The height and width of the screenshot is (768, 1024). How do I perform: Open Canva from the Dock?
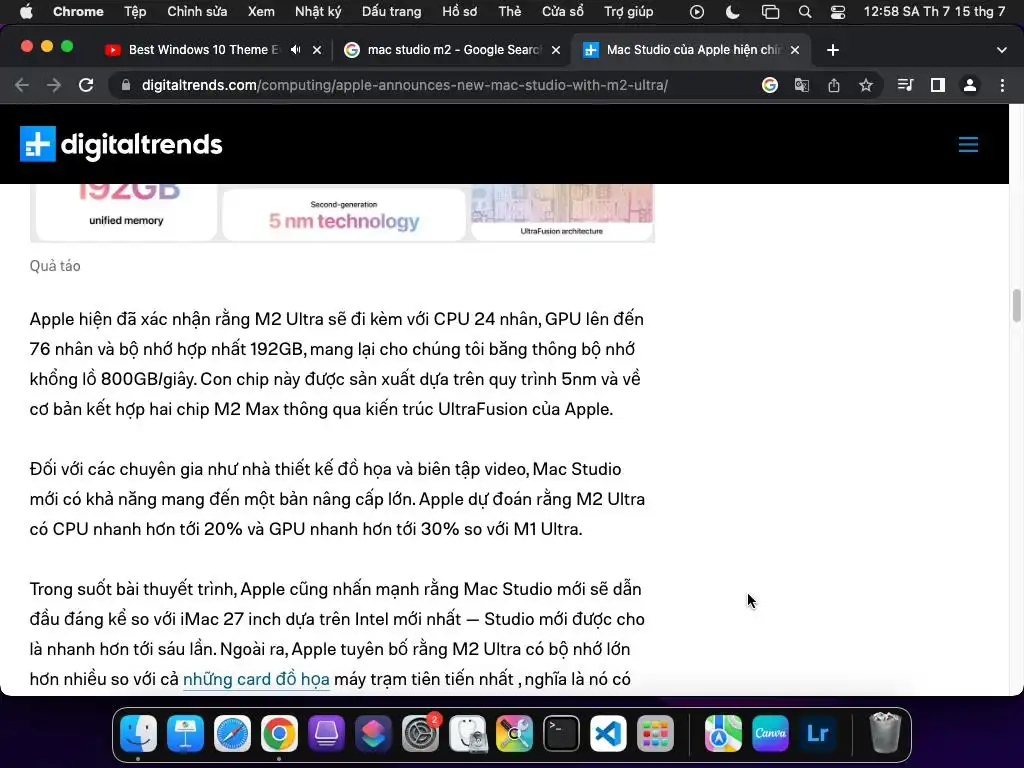[771, 734]
